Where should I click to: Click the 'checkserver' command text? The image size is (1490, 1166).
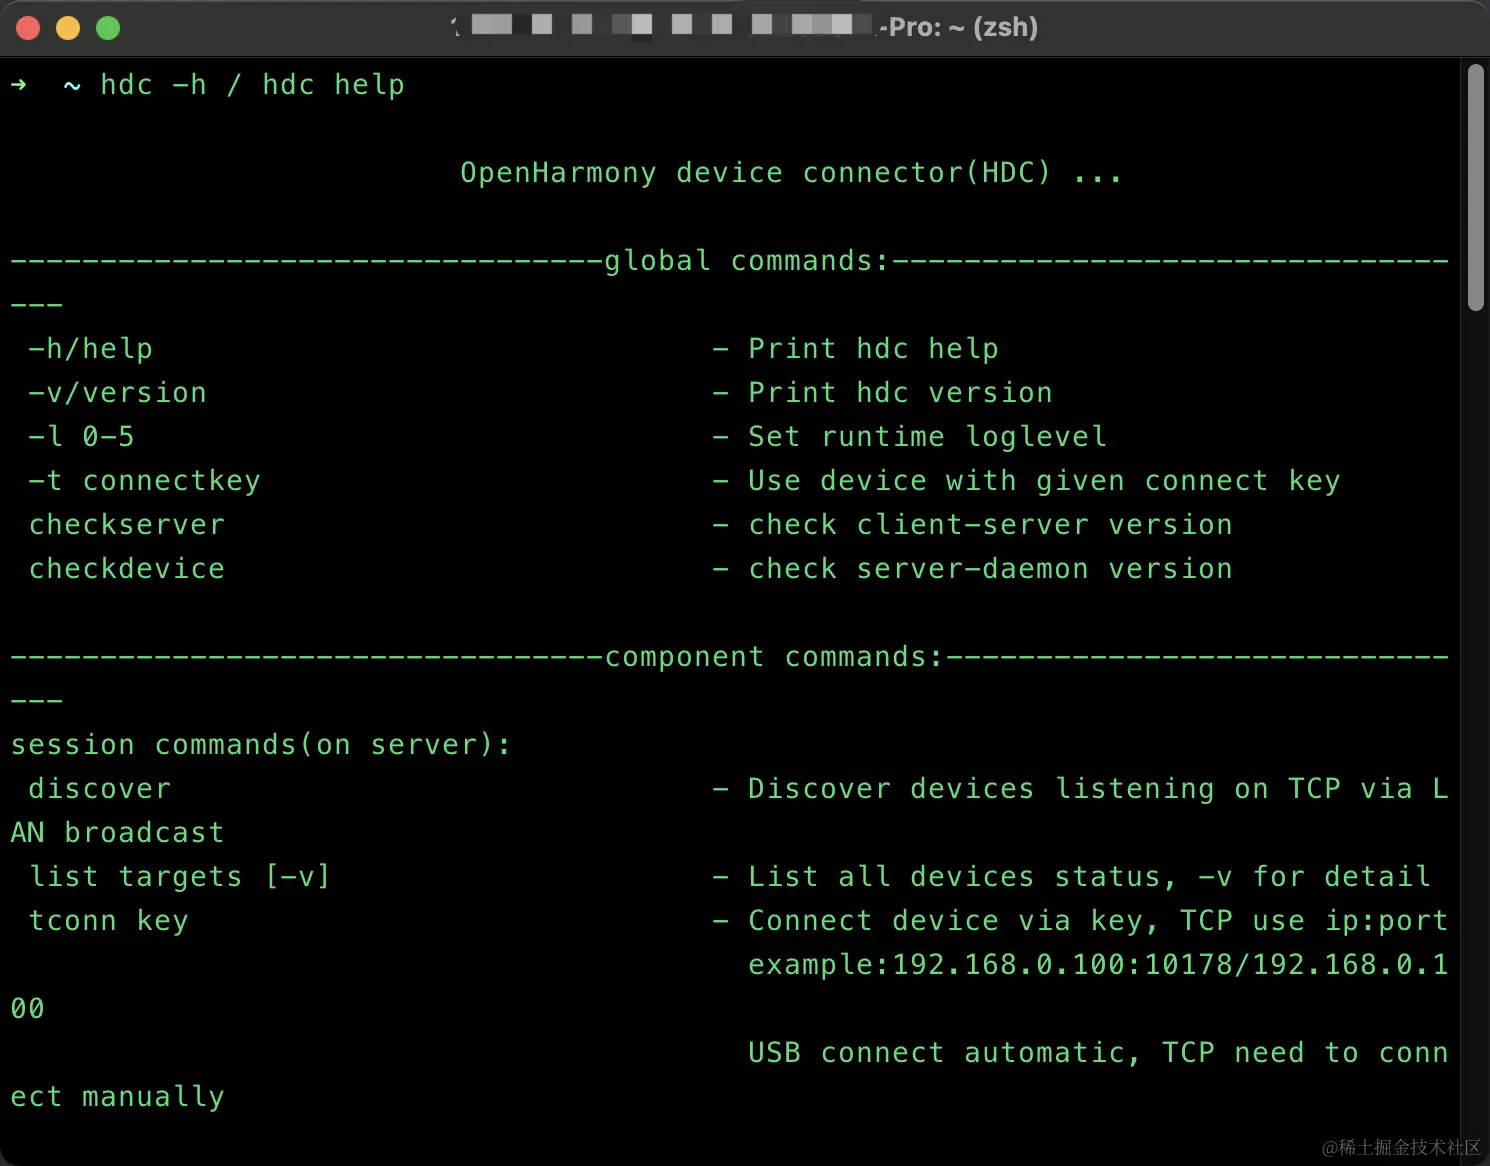(127, 525)
